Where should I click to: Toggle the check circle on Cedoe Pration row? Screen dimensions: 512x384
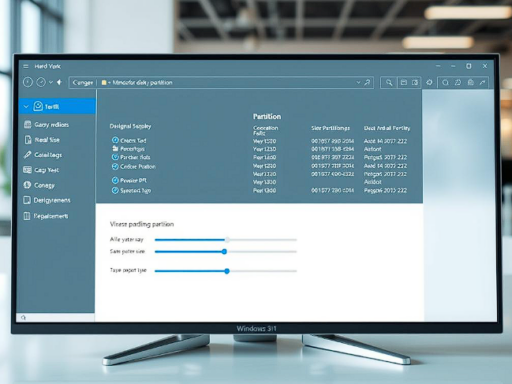click(x=115, y=166)
